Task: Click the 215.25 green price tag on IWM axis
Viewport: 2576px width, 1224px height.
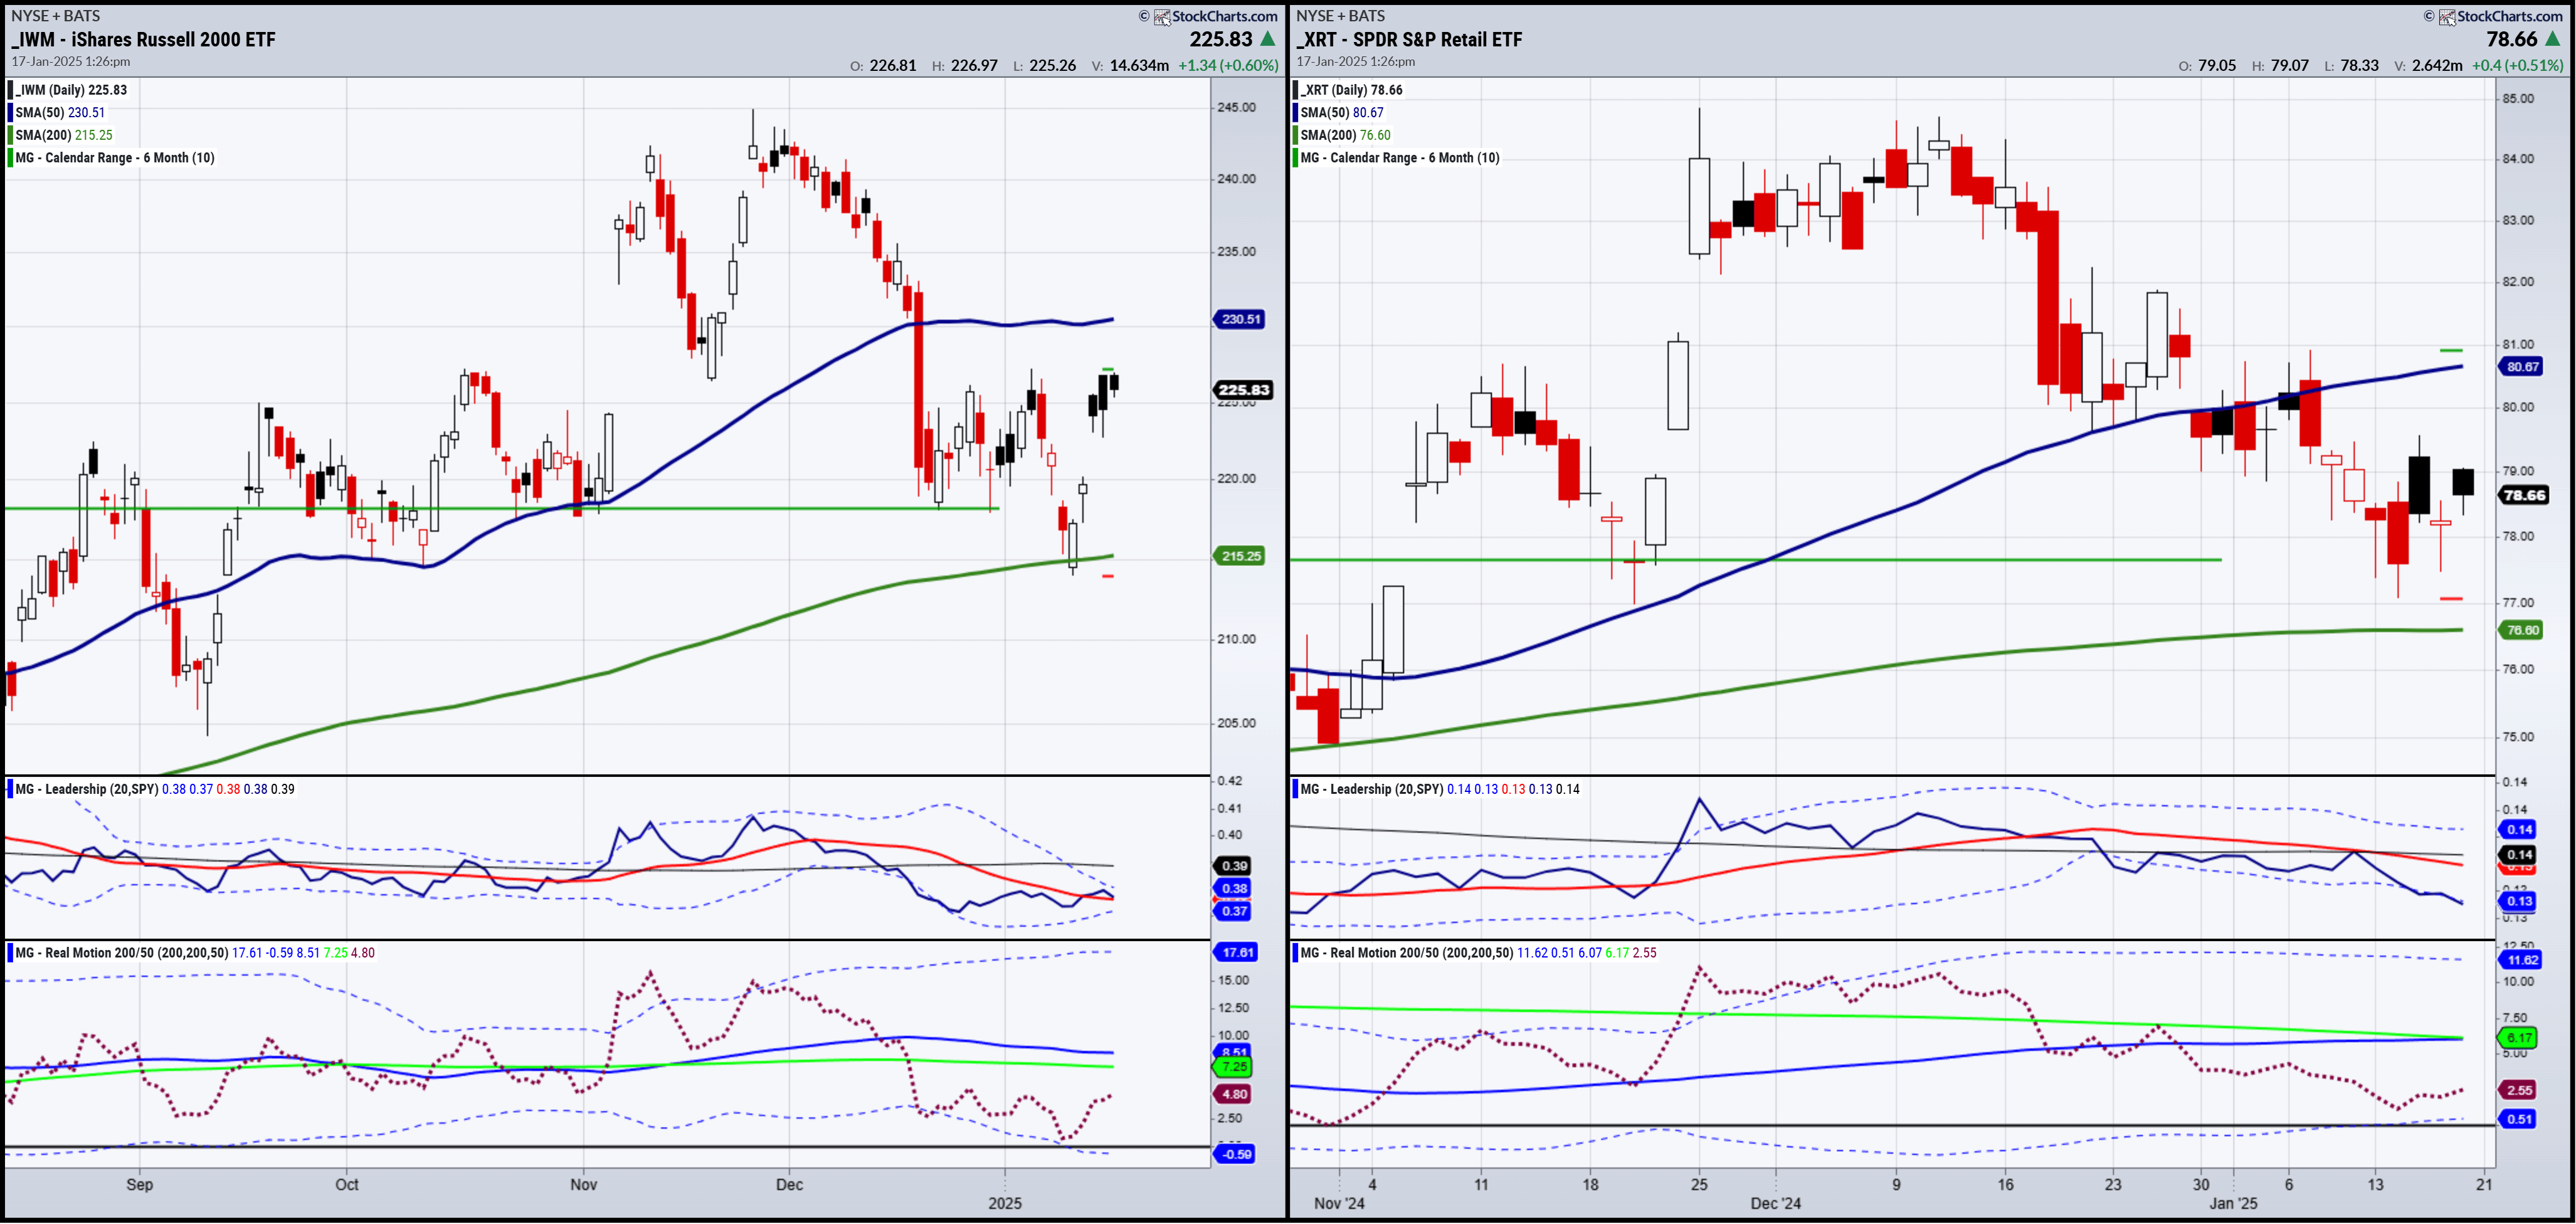Action: (1241, 556)
